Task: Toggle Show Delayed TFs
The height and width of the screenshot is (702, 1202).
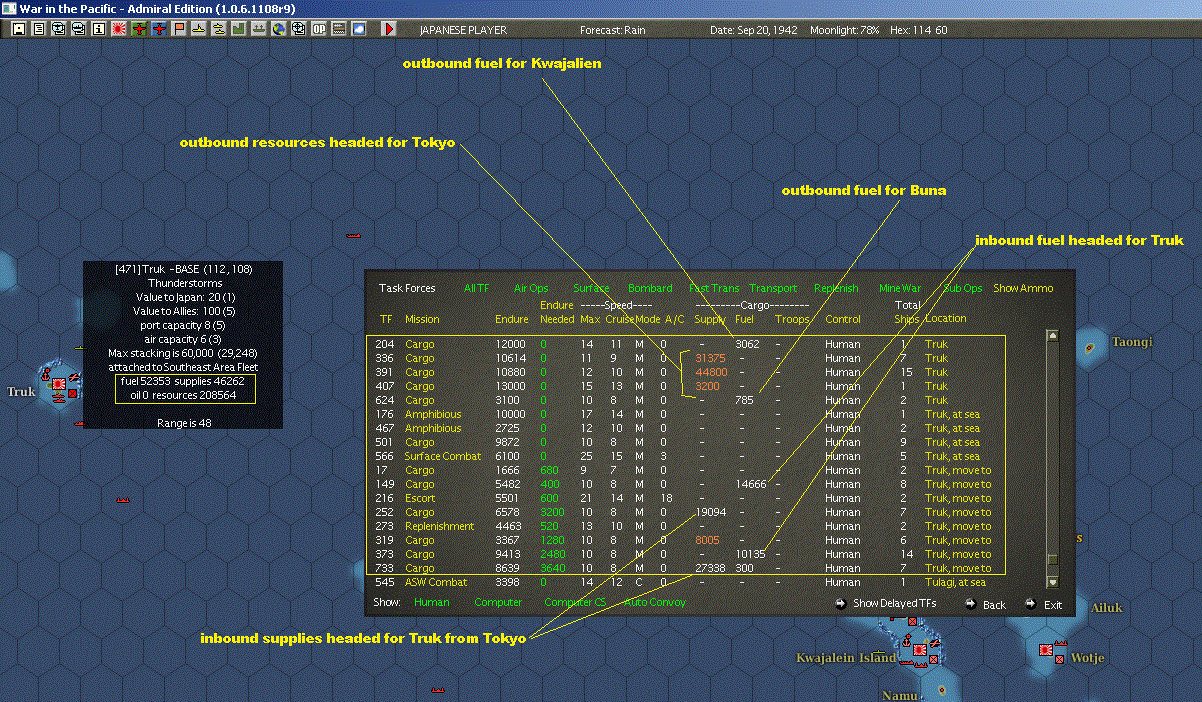Action: coord(886,604)
